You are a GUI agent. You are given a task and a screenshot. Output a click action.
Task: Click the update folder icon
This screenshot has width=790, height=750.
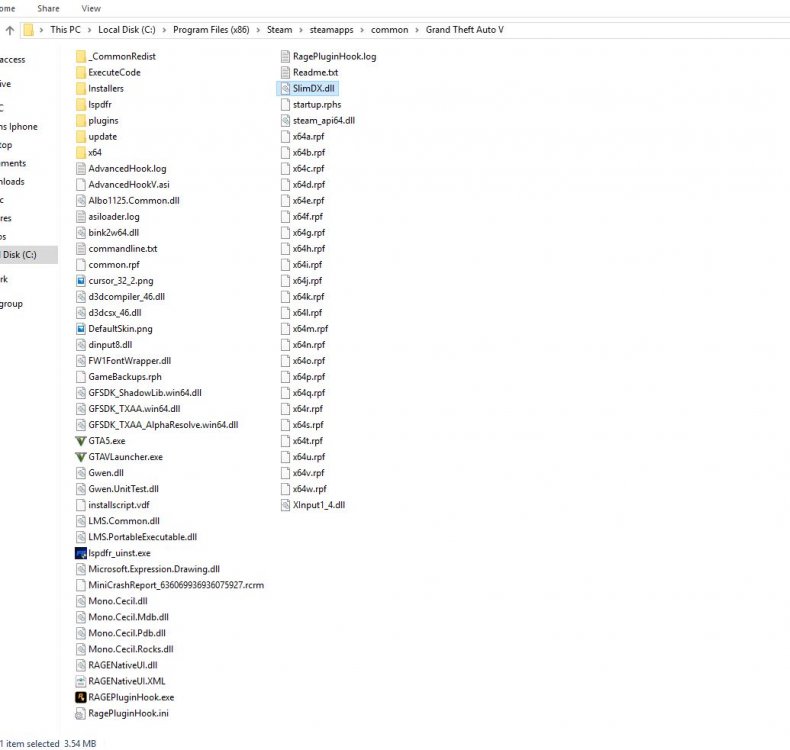coord(81,137)
